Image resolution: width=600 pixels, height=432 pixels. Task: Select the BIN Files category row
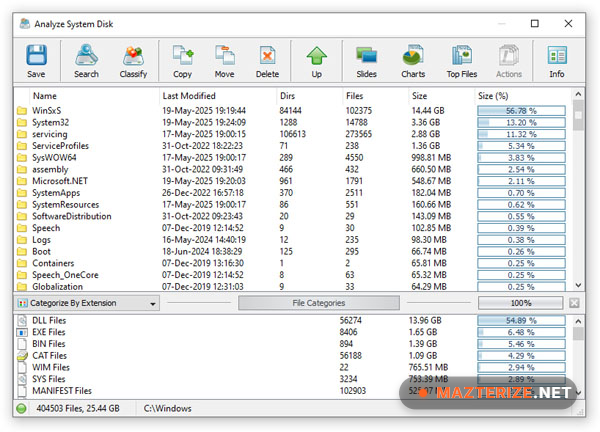click(x=292, y=344)
